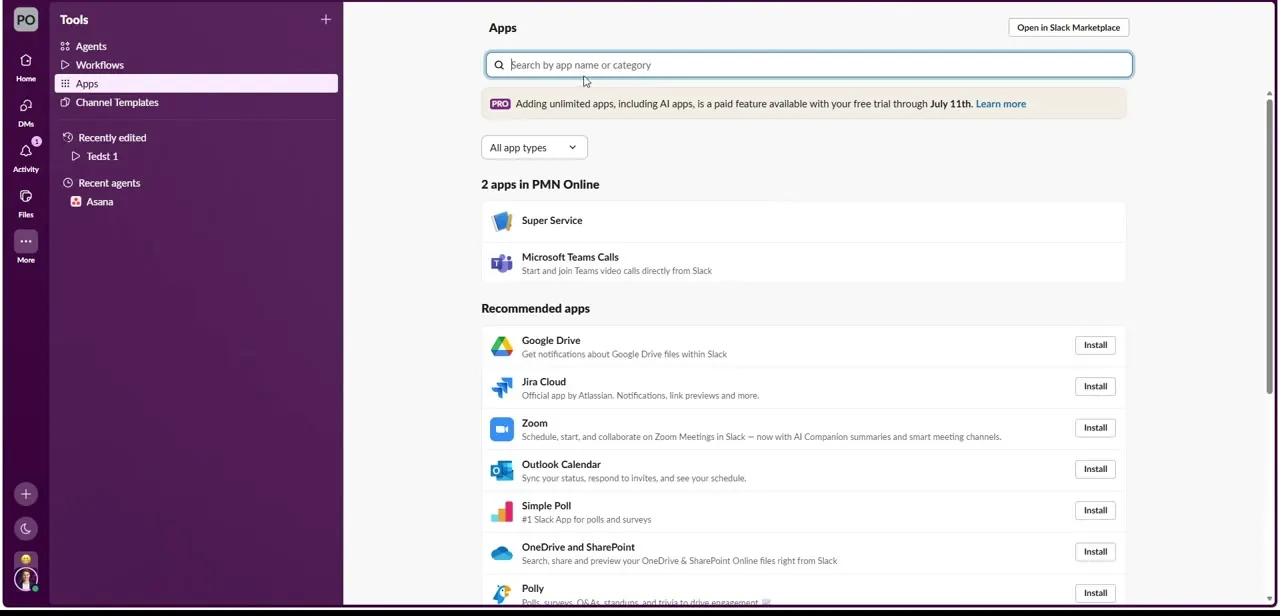Click the More ellipsis icon
The width and height of the screenshot is (1280, 616).
[26, 241]
